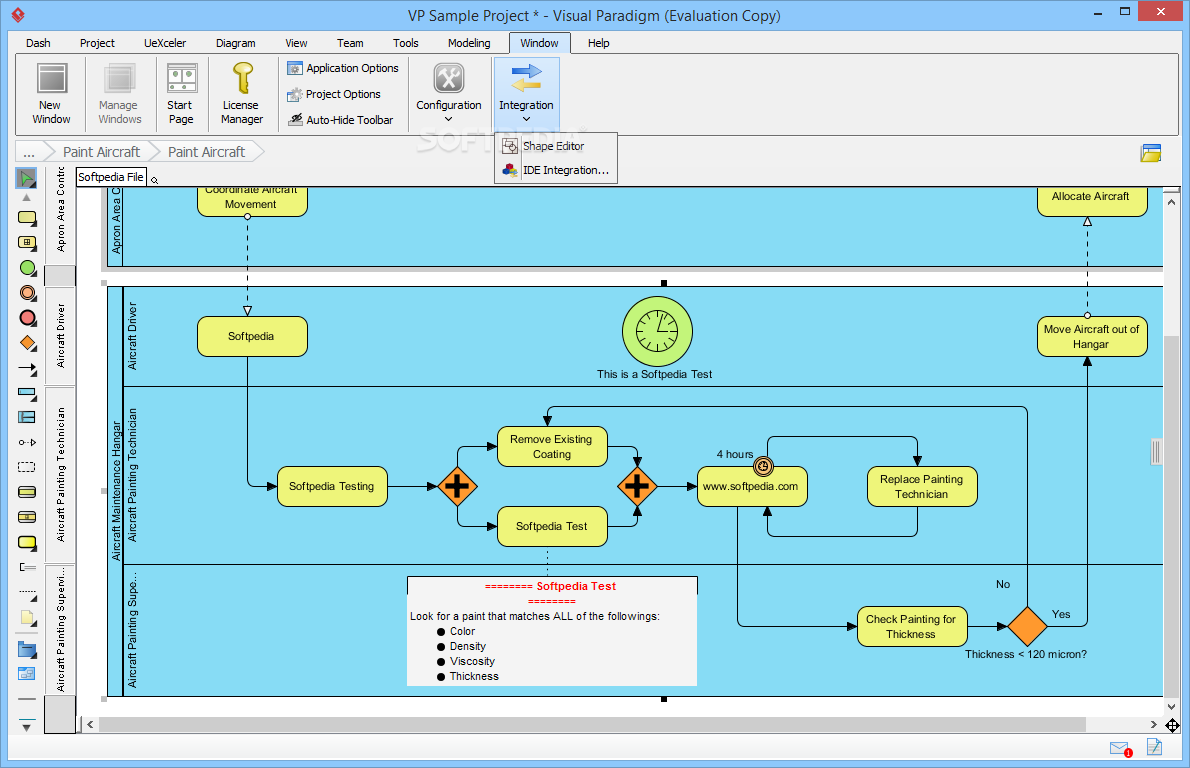Select the Pool tool in palette
Screen dimensions: 1190x768
(x=27, y=393)
